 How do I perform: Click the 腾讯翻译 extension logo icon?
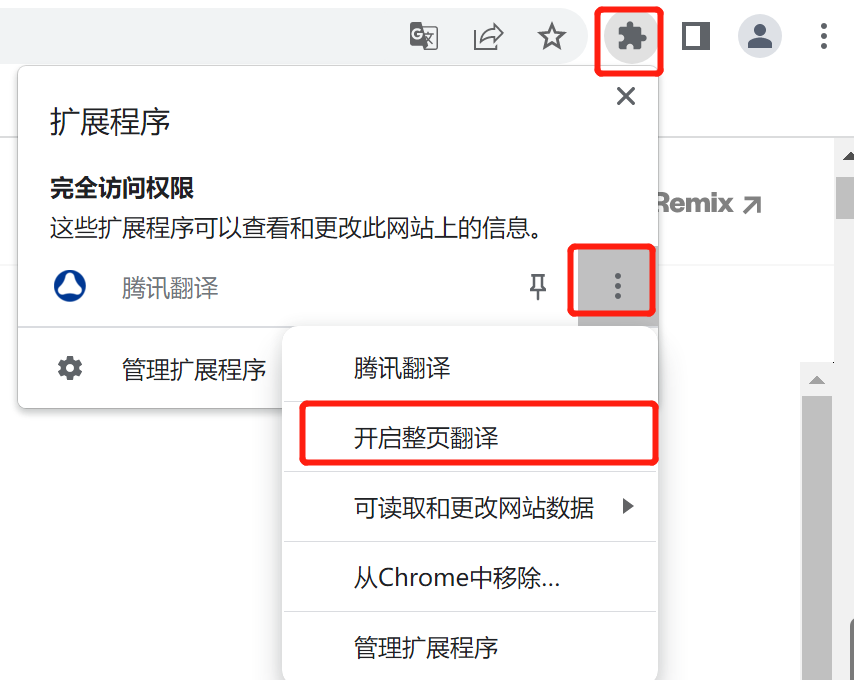point(70,286)
